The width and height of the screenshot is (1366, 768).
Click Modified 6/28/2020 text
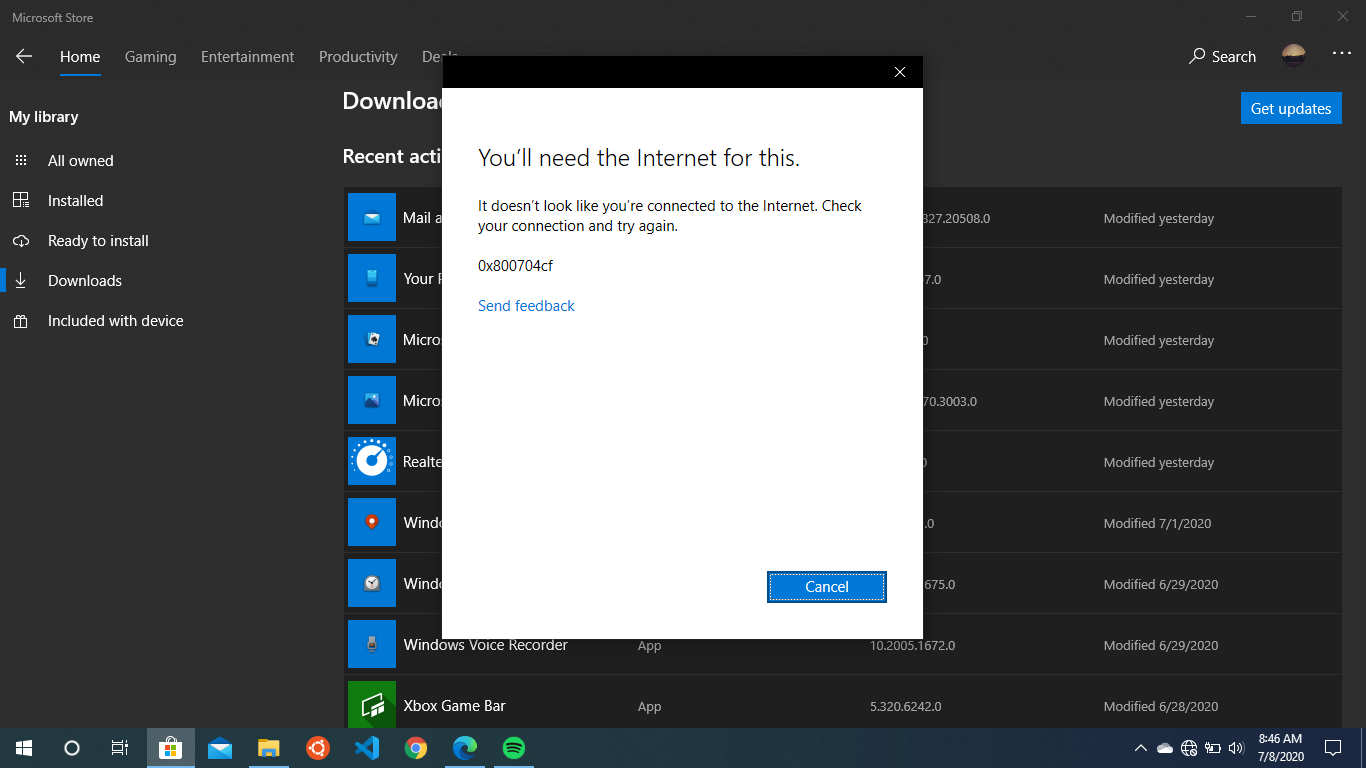pos(1161,706)
